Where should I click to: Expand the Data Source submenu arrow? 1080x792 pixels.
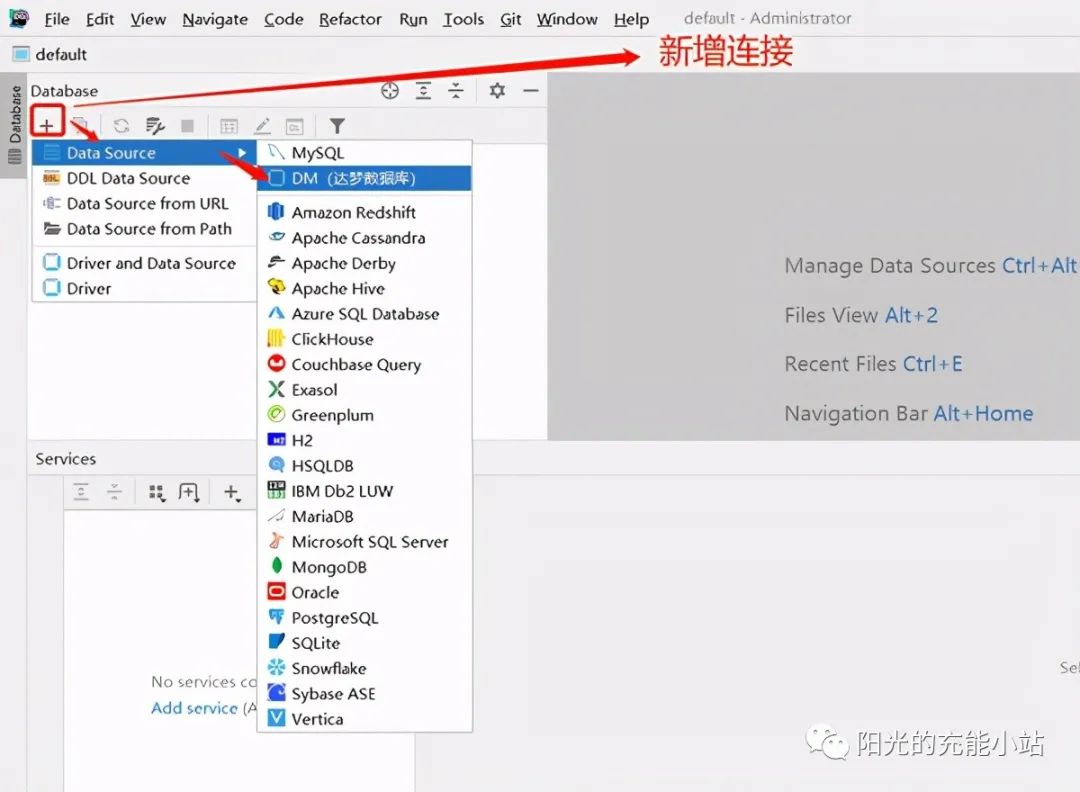pos(242,153)
